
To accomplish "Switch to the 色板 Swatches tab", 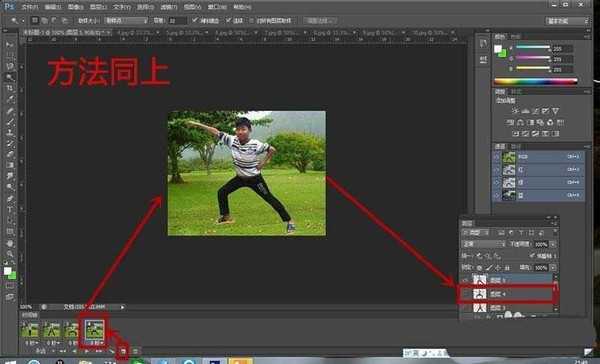I will click(516, 37).
